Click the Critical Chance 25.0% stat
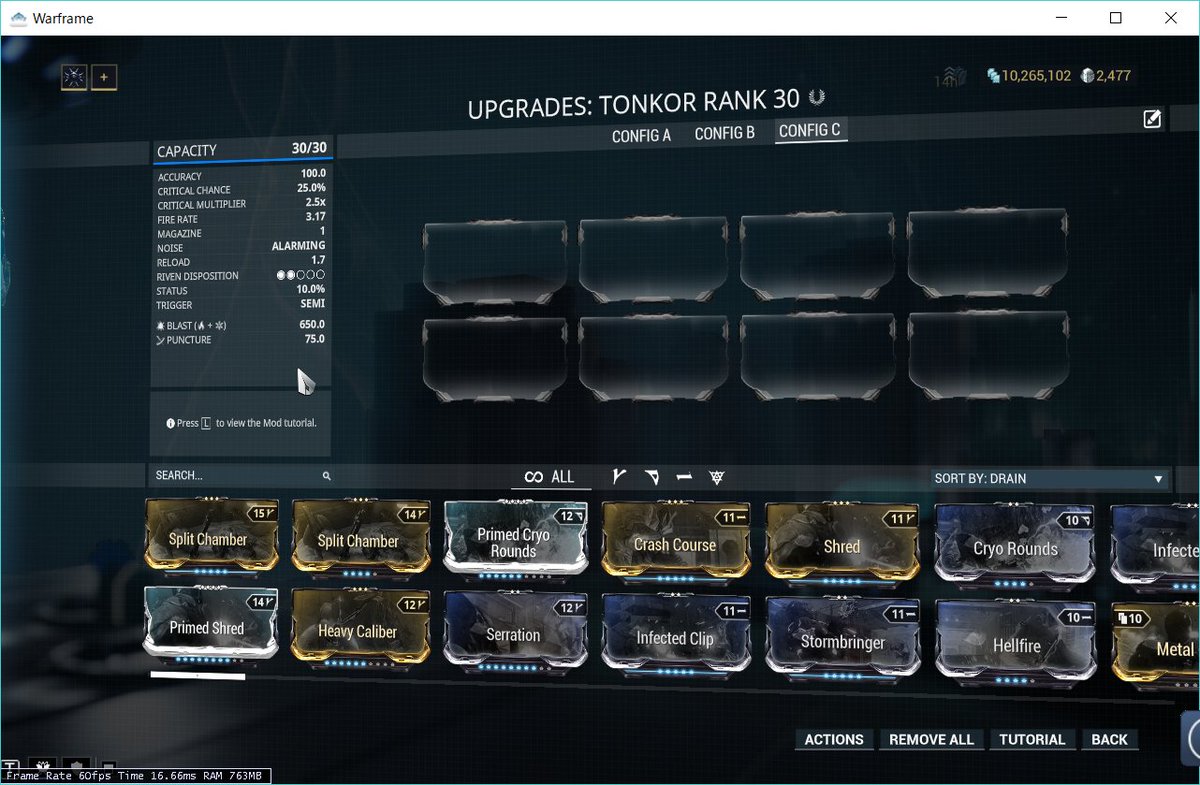The width and height of the screenshot is (1200, 785). click(241, 189)
